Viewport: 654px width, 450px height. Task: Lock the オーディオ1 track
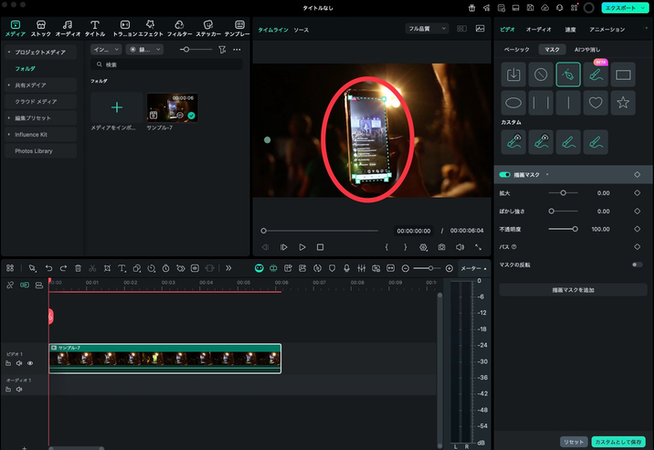point(8,389)
